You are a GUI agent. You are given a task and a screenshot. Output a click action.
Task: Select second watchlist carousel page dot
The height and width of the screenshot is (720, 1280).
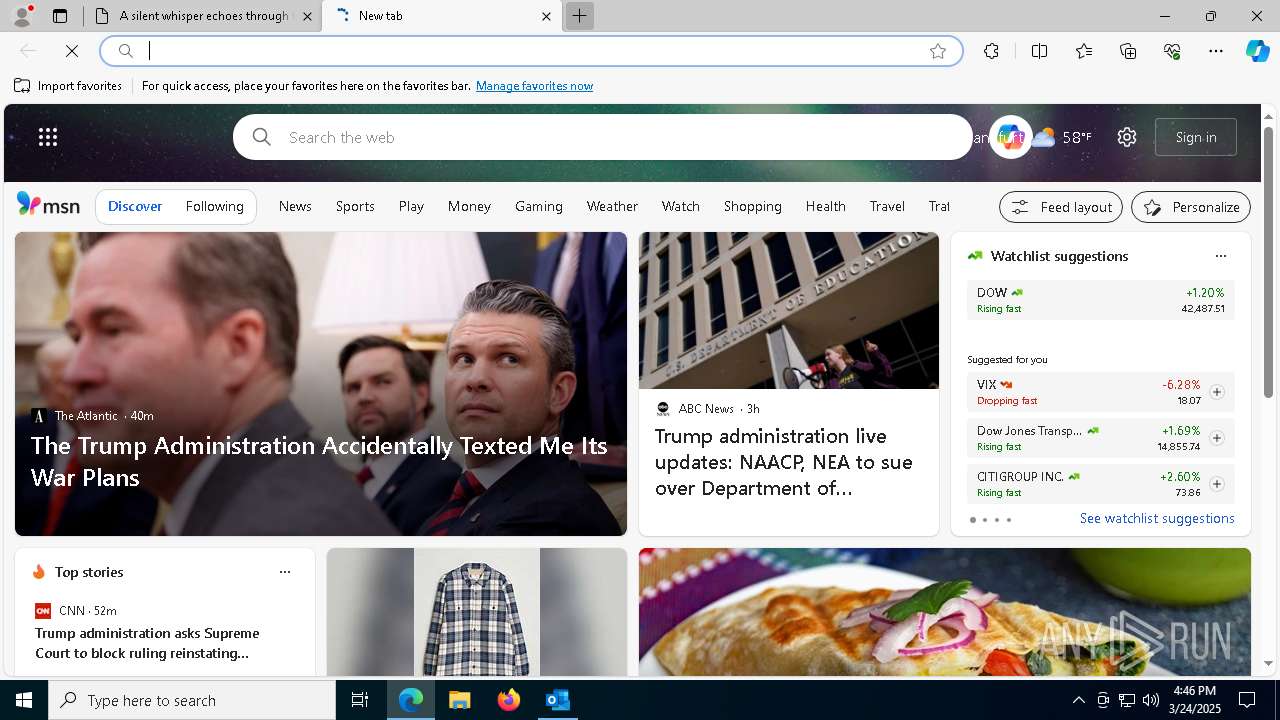[x=984, y=520]
